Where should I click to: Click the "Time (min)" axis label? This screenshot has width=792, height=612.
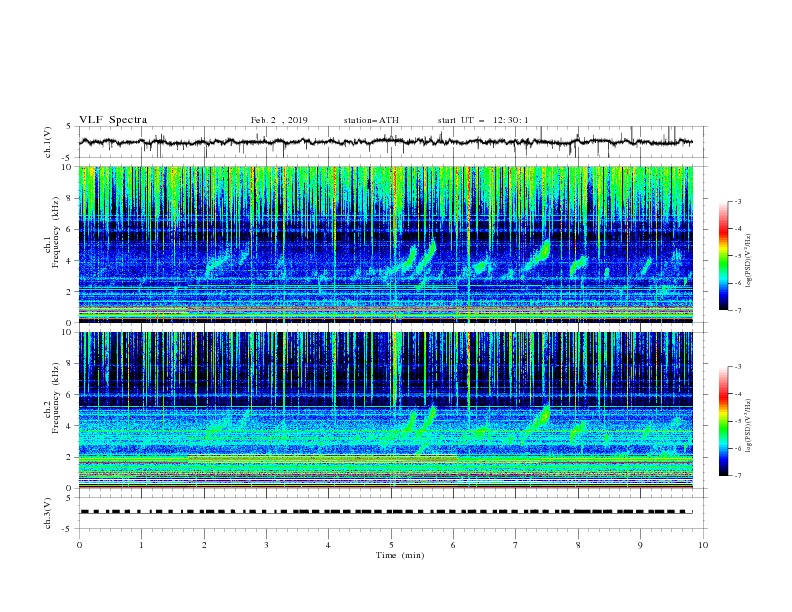point(400,555)
